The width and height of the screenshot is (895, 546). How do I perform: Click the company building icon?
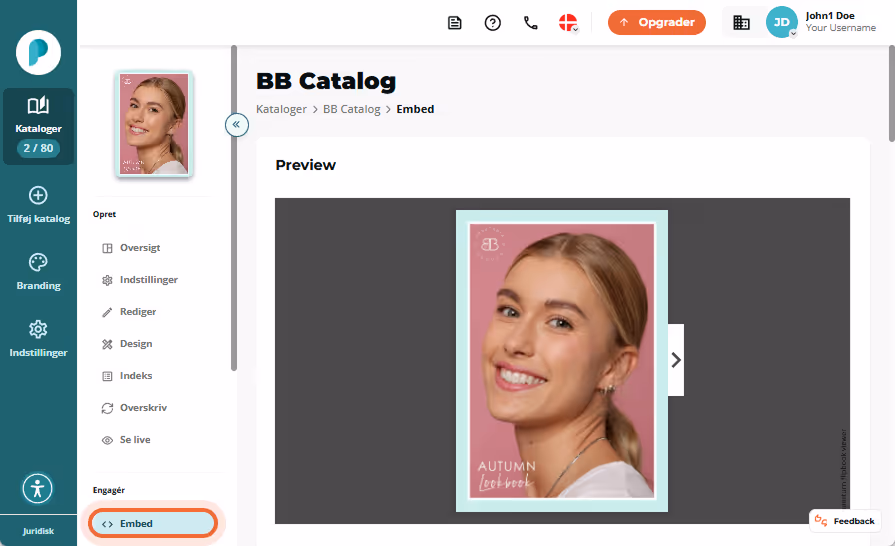[741, 22]
